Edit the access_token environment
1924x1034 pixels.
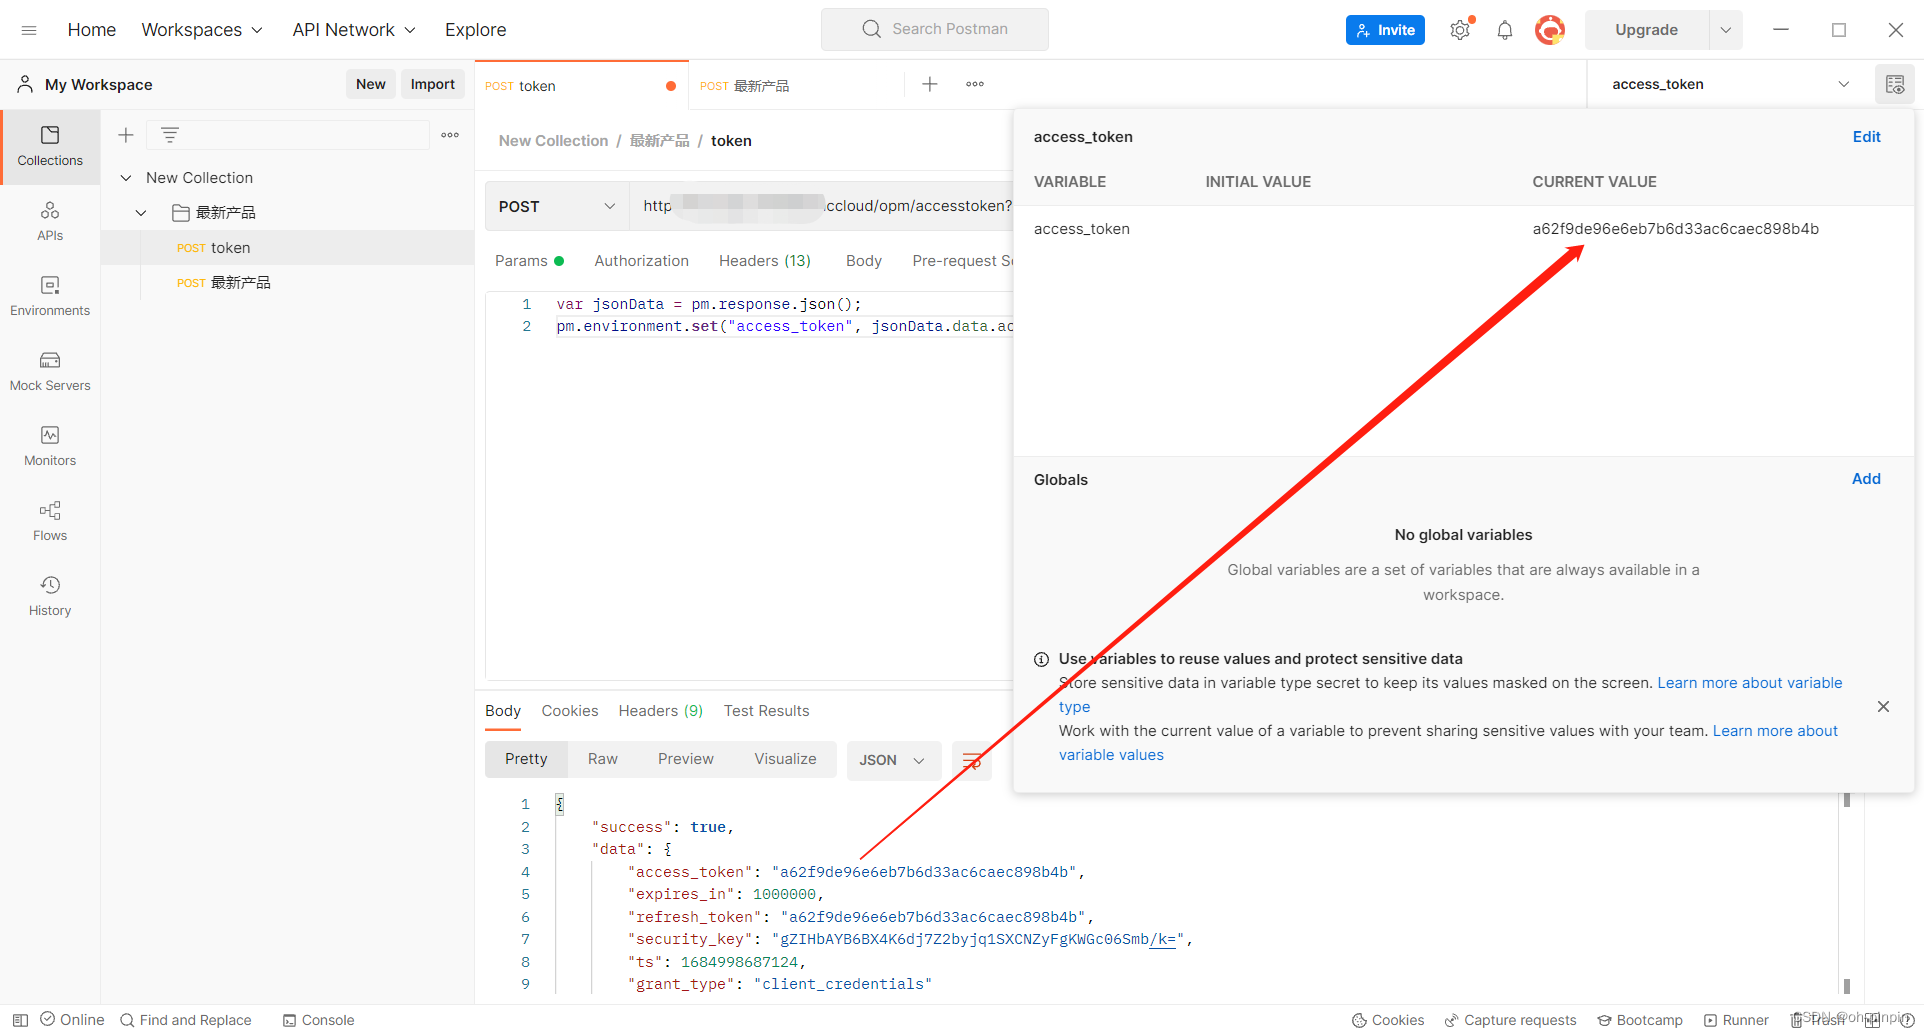point(1866,137)
